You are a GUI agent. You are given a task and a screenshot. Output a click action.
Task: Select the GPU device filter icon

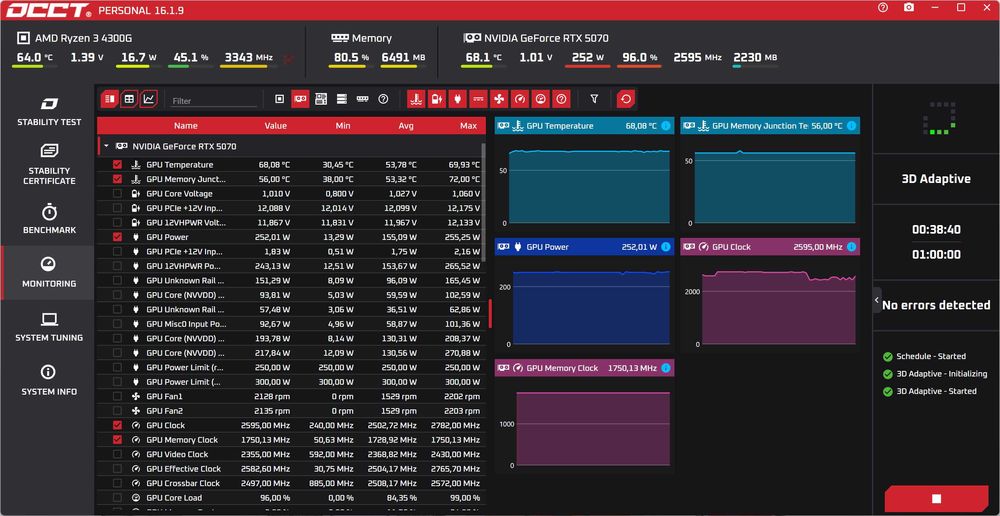[300, 99]
